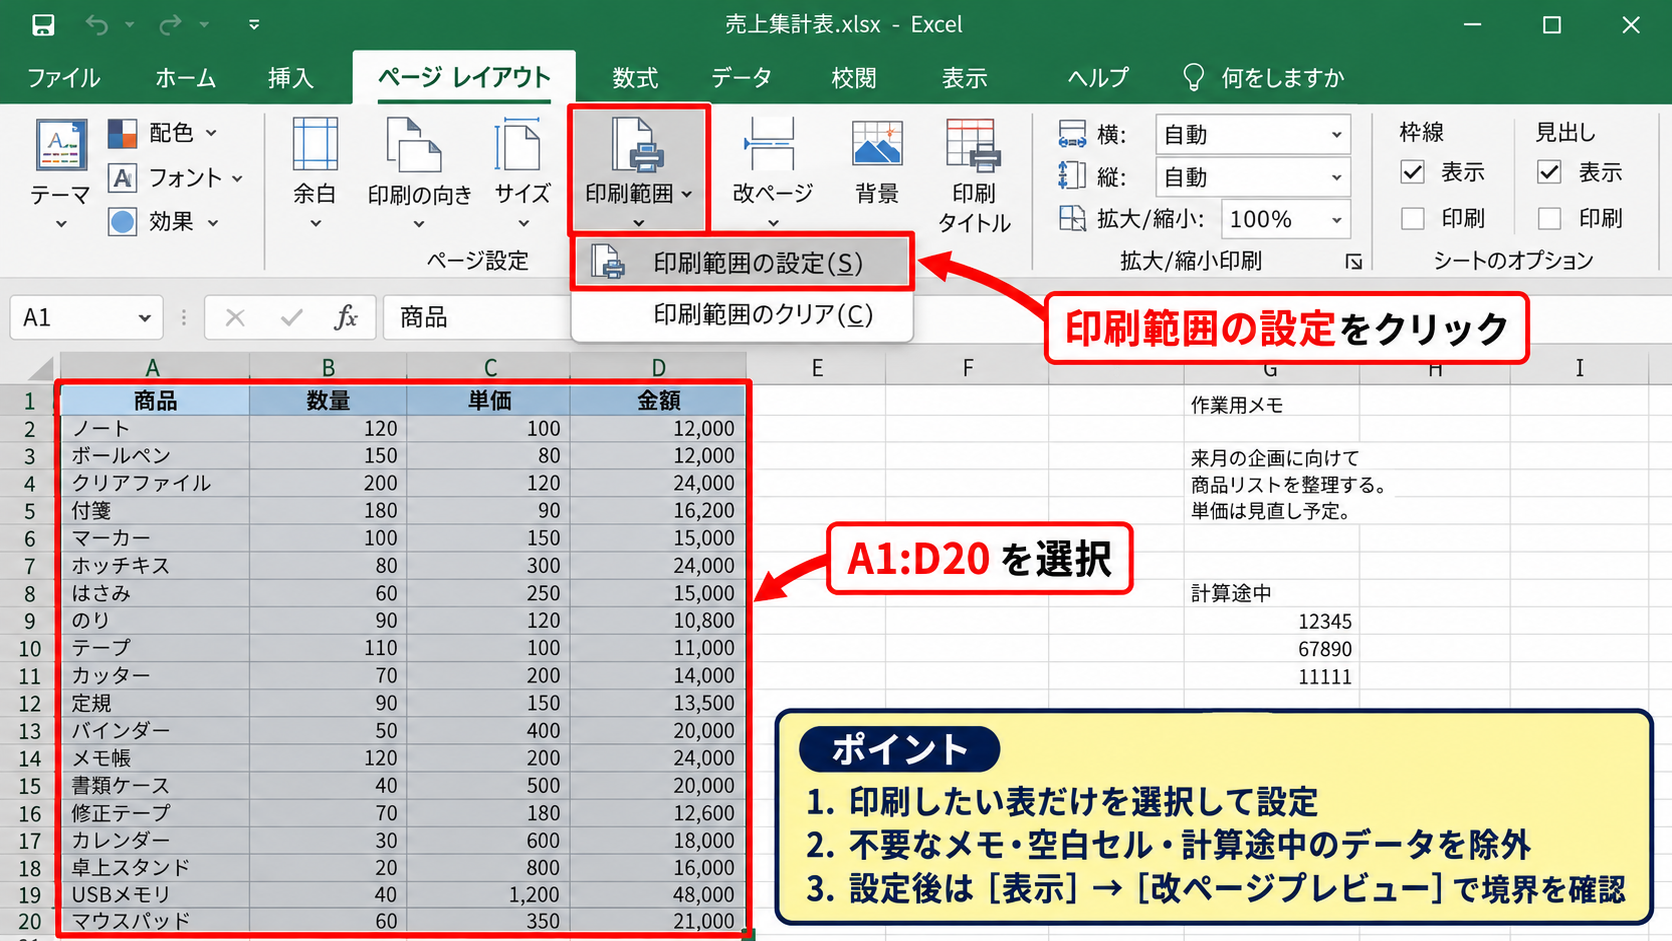Image resolution: width=1672 pixels, height=941 pixels.
Task: Click the フォント theme fonts icon
Action: click(122, 178)
